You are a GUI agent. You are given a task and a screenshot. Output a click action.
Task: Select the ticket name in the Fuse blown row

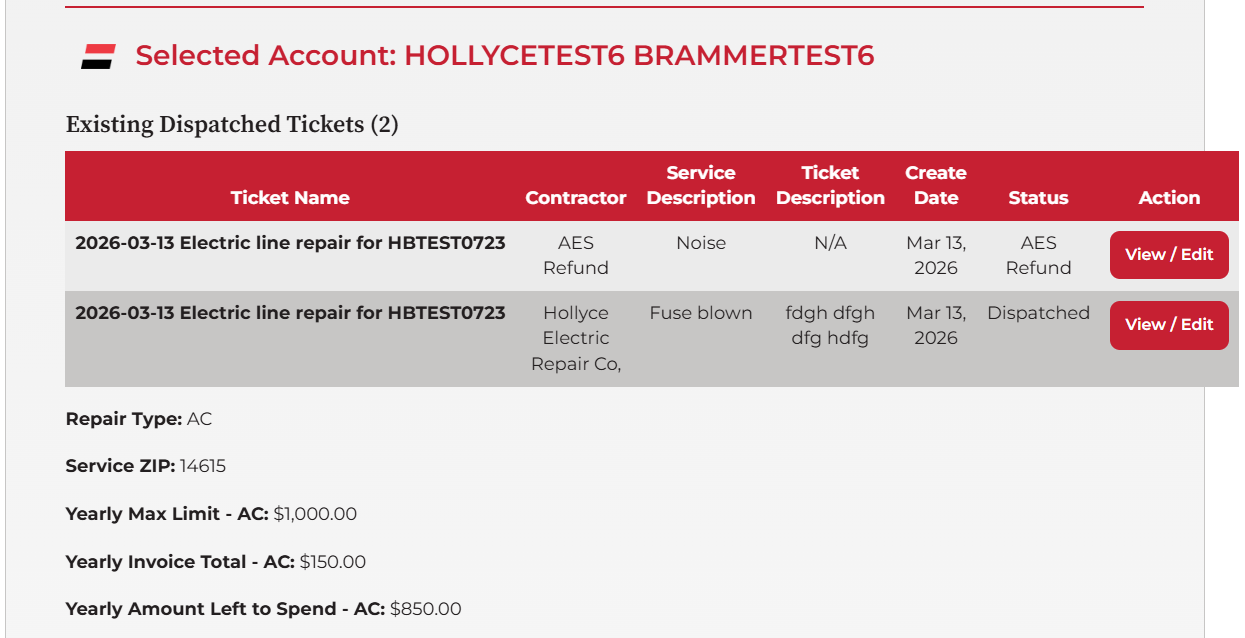point(290,313)
